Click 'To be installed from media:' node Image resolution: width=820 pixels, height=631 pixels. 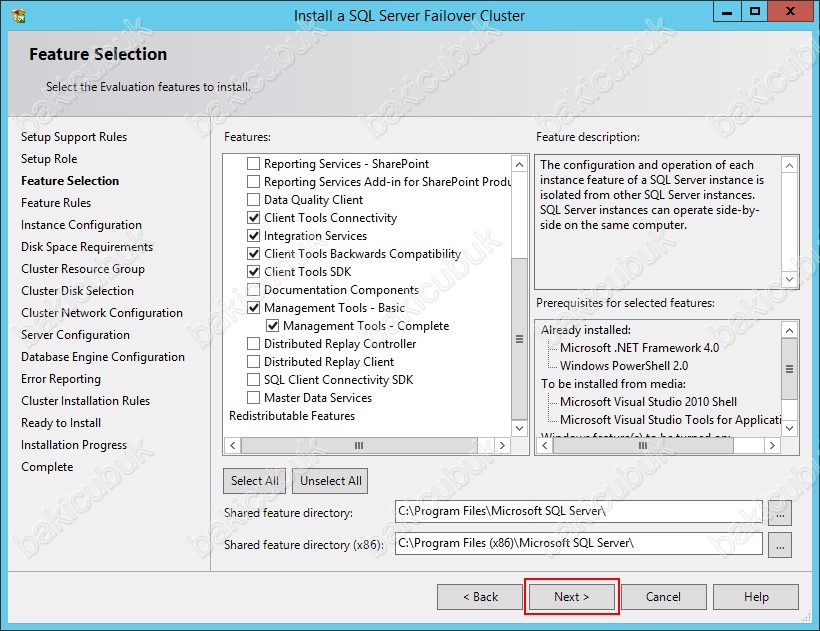click(613, 384)
